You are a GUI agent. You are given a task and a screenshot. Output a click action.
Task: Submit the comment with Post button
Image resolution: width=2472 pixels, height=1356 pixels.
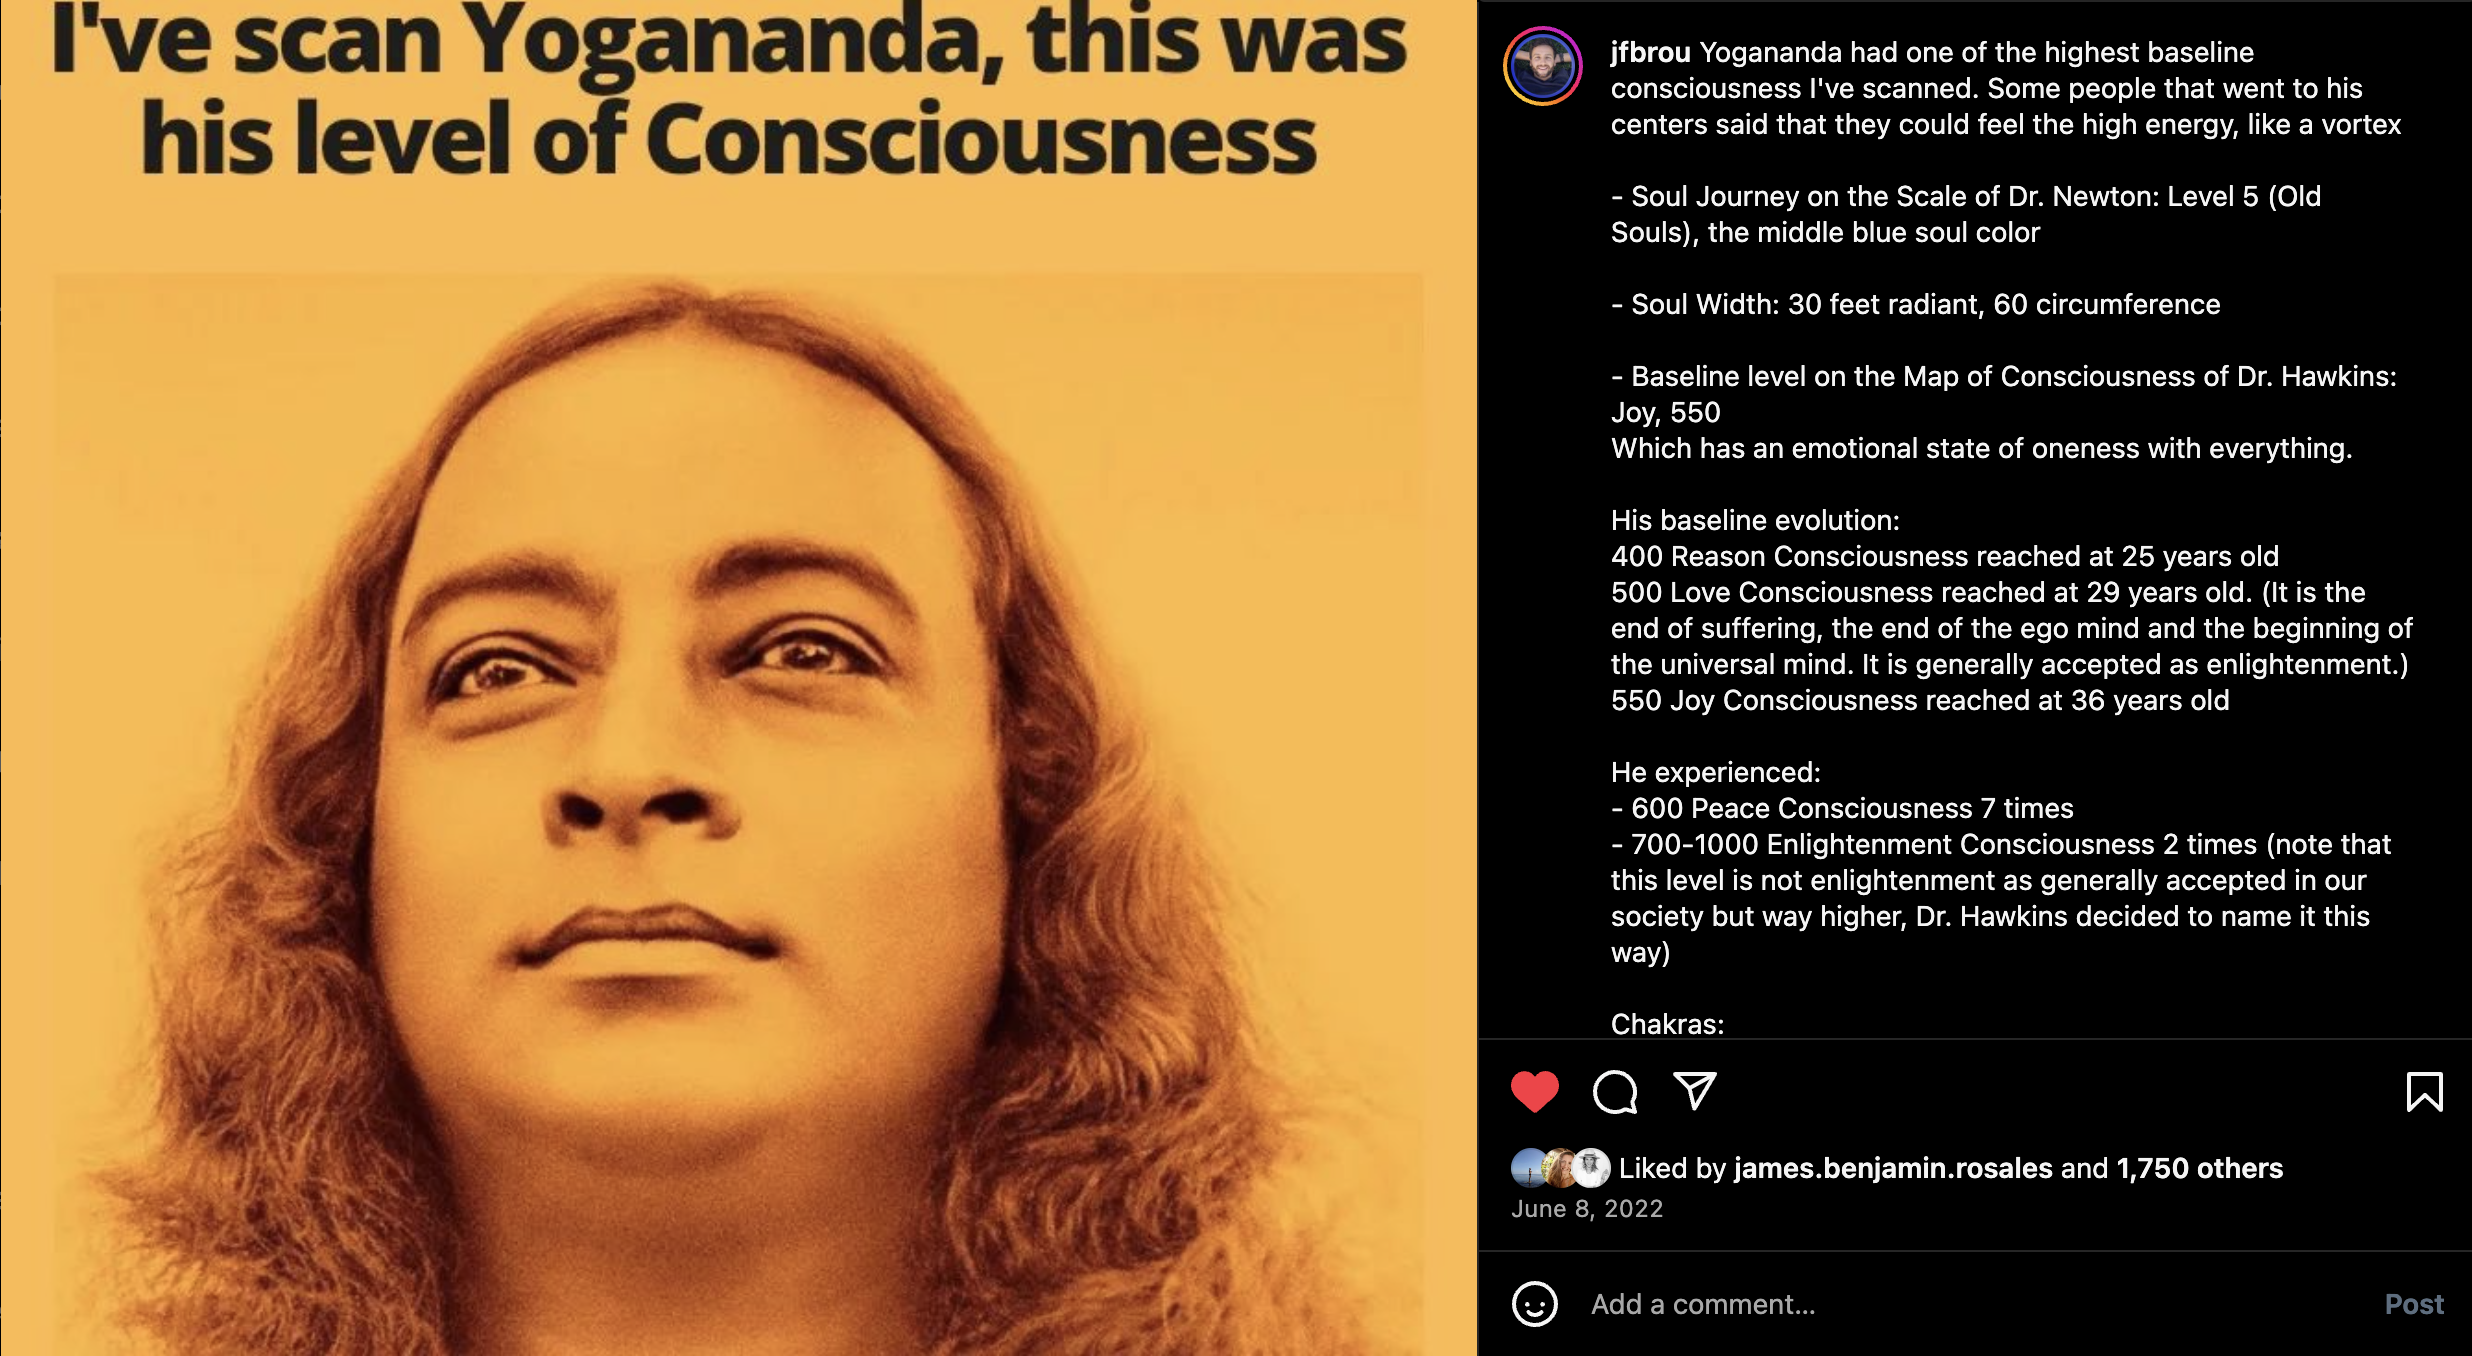tap(2414, 1304)
